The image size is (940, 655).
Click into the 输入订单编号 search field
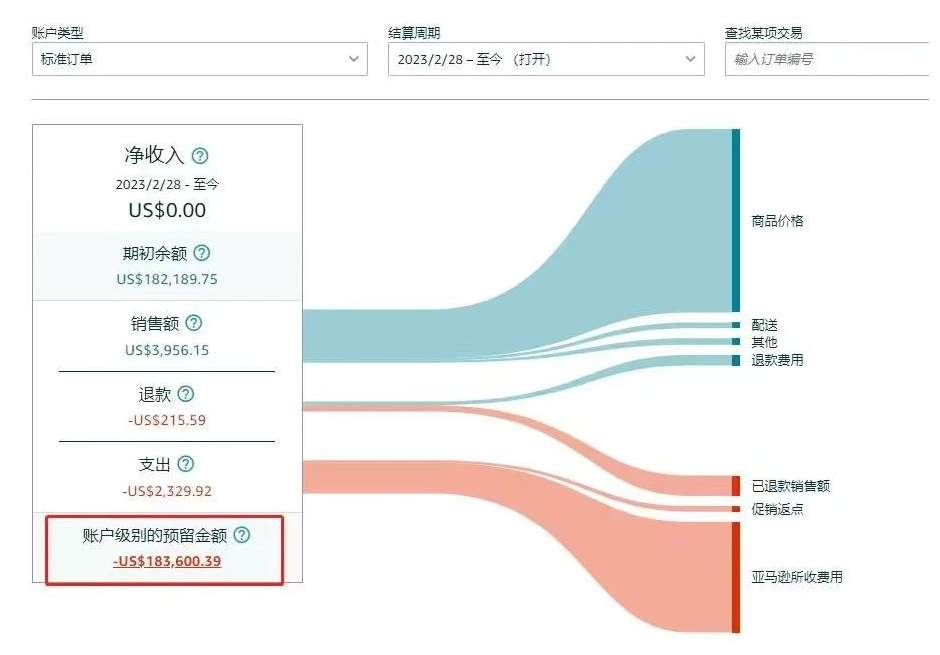pyautogui.click(x=830, y=59)
